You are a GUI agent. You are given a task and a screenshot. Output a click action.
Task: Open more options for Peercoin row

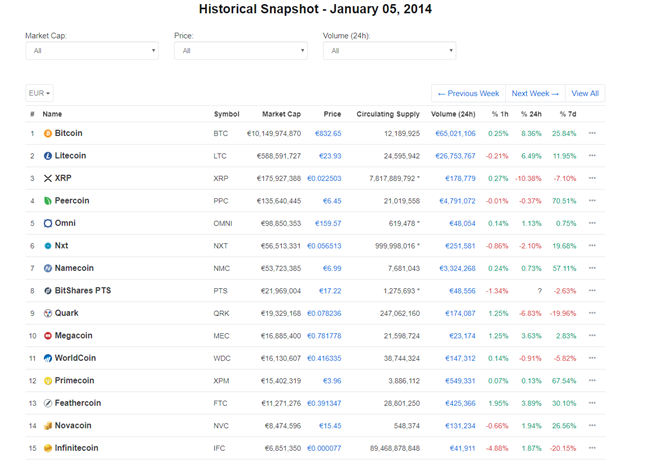pos(592,200)
